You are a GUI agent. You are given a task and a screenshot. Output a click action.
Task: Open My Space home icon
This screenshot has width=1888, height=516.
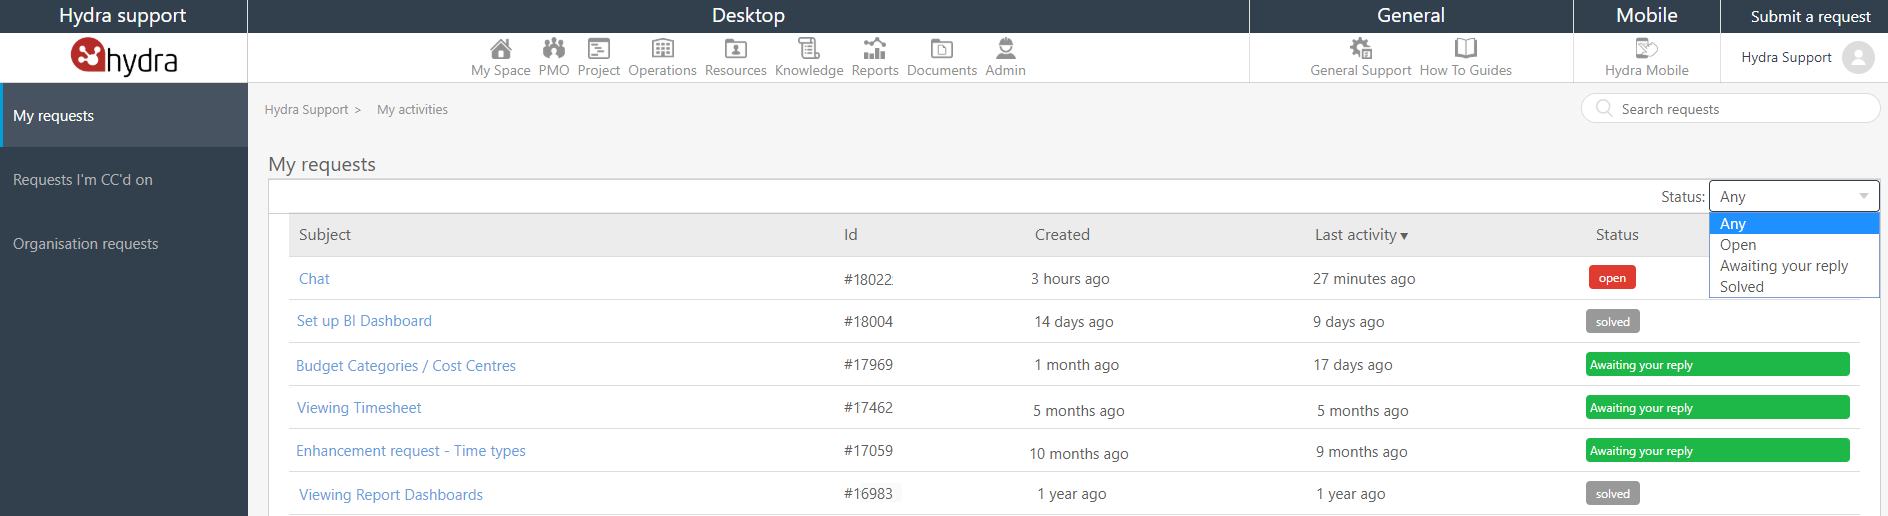(x=501, y=48)
